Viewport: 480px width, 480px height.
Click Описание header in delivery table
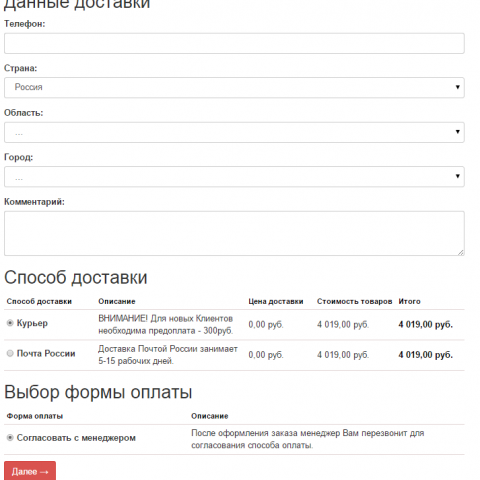[x=117, y=301]
